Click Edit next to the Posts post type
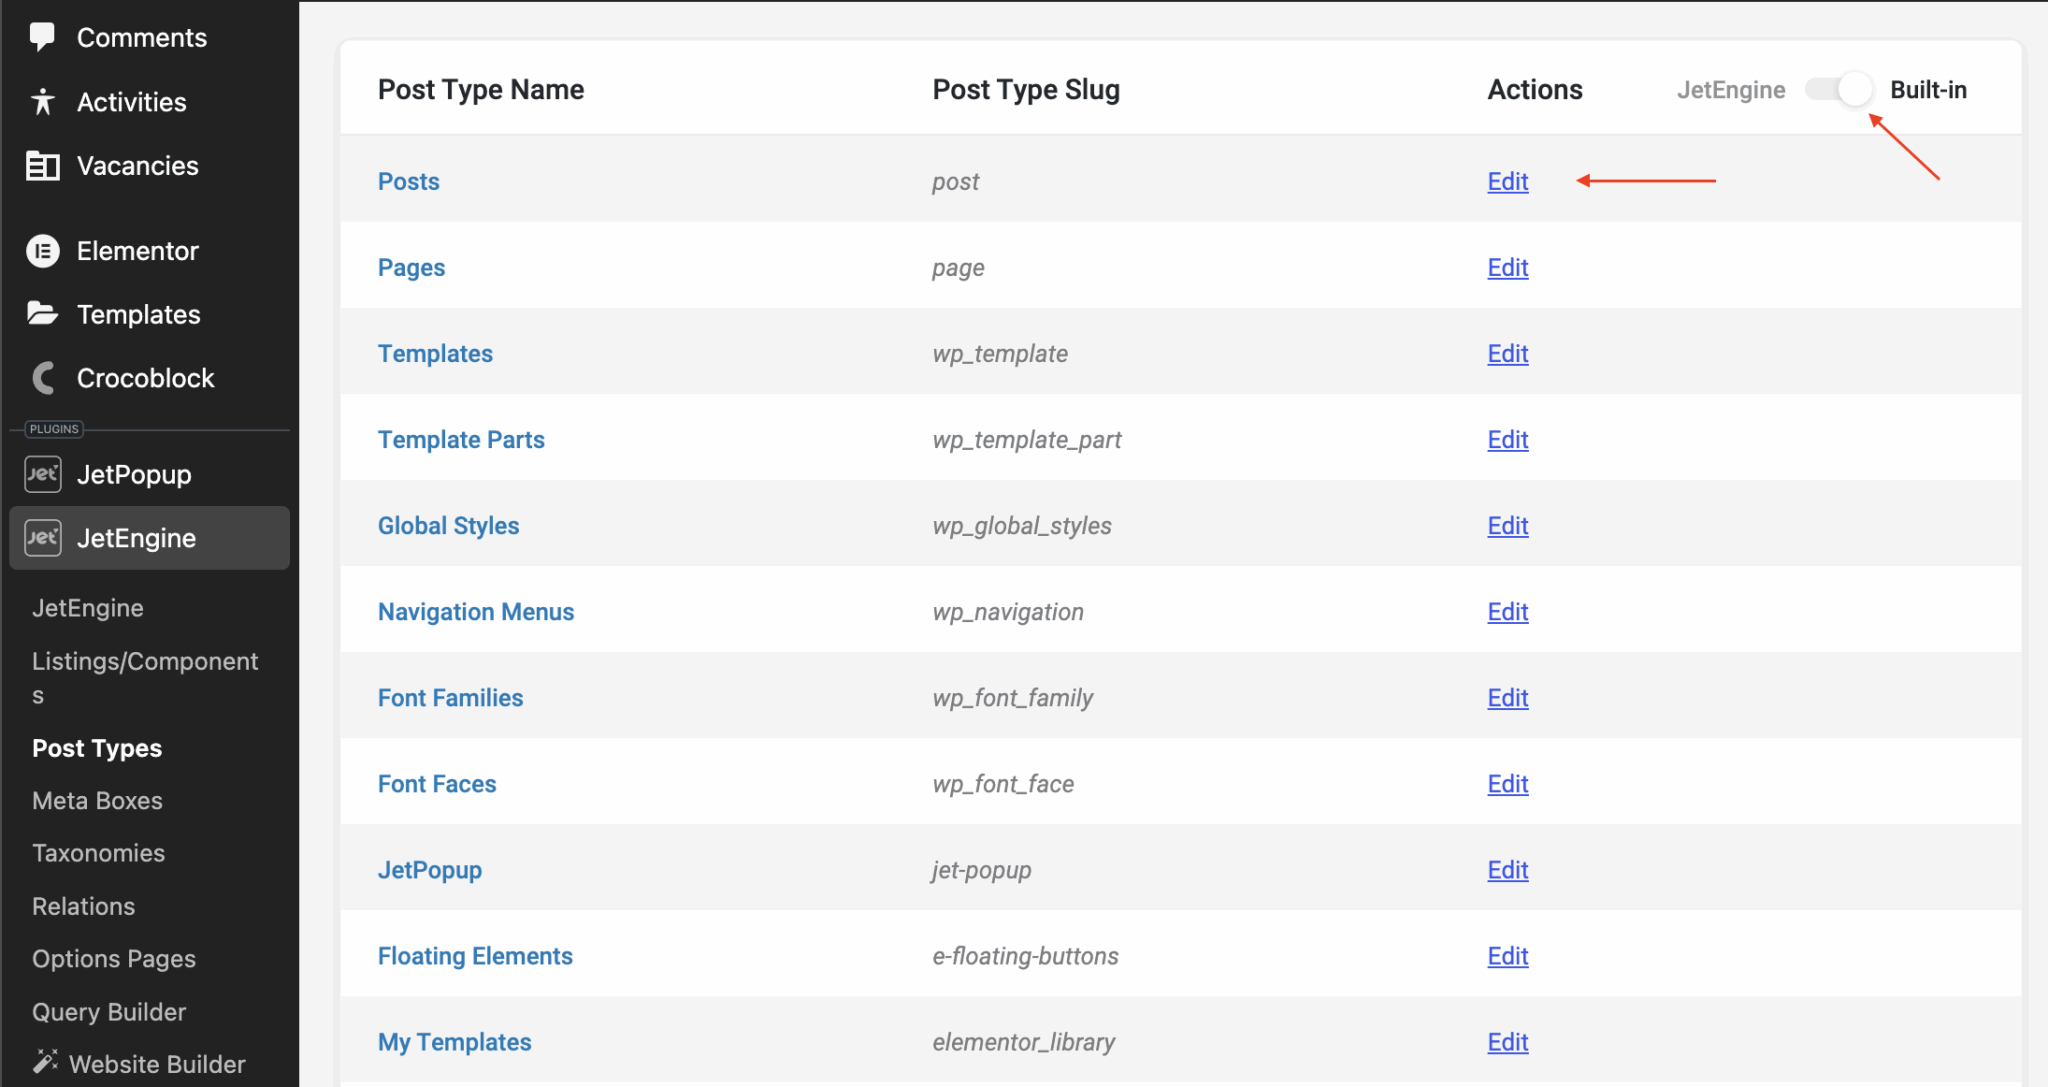The image size is (2048, 1087). (x=1507, y=181)
